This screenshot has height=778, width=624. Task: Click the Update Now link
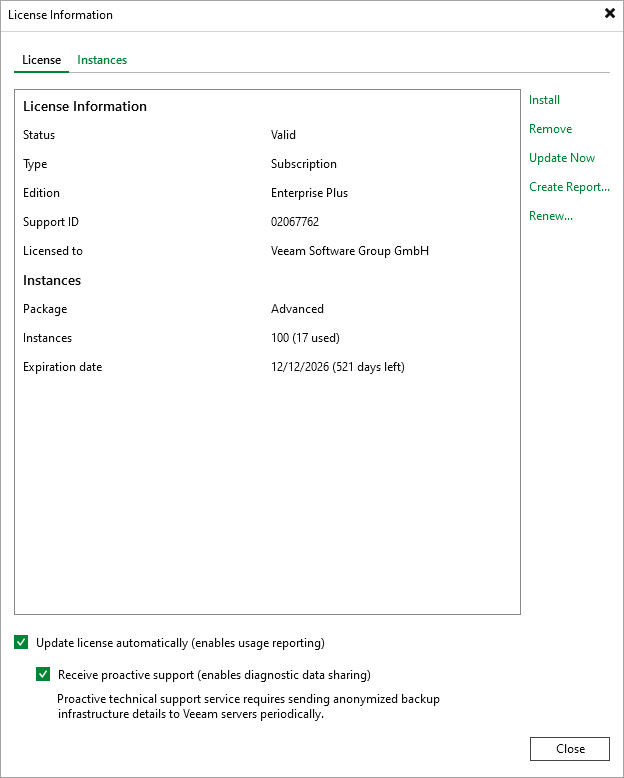coord(562,158)
